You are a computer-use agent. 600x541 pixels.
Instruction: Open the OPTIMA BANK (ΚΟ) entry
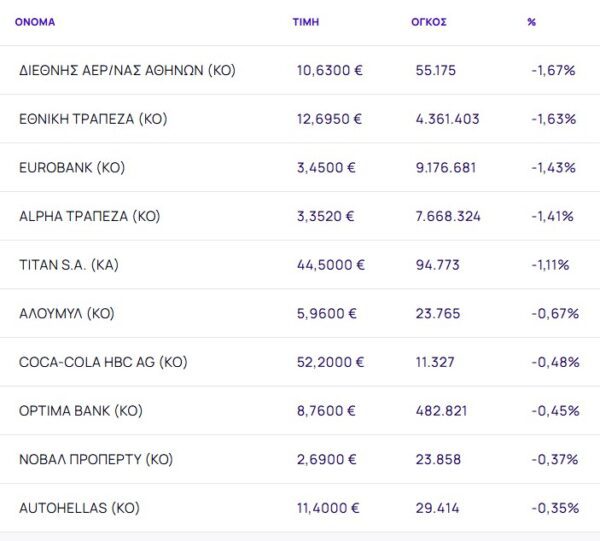pos(79,410)
